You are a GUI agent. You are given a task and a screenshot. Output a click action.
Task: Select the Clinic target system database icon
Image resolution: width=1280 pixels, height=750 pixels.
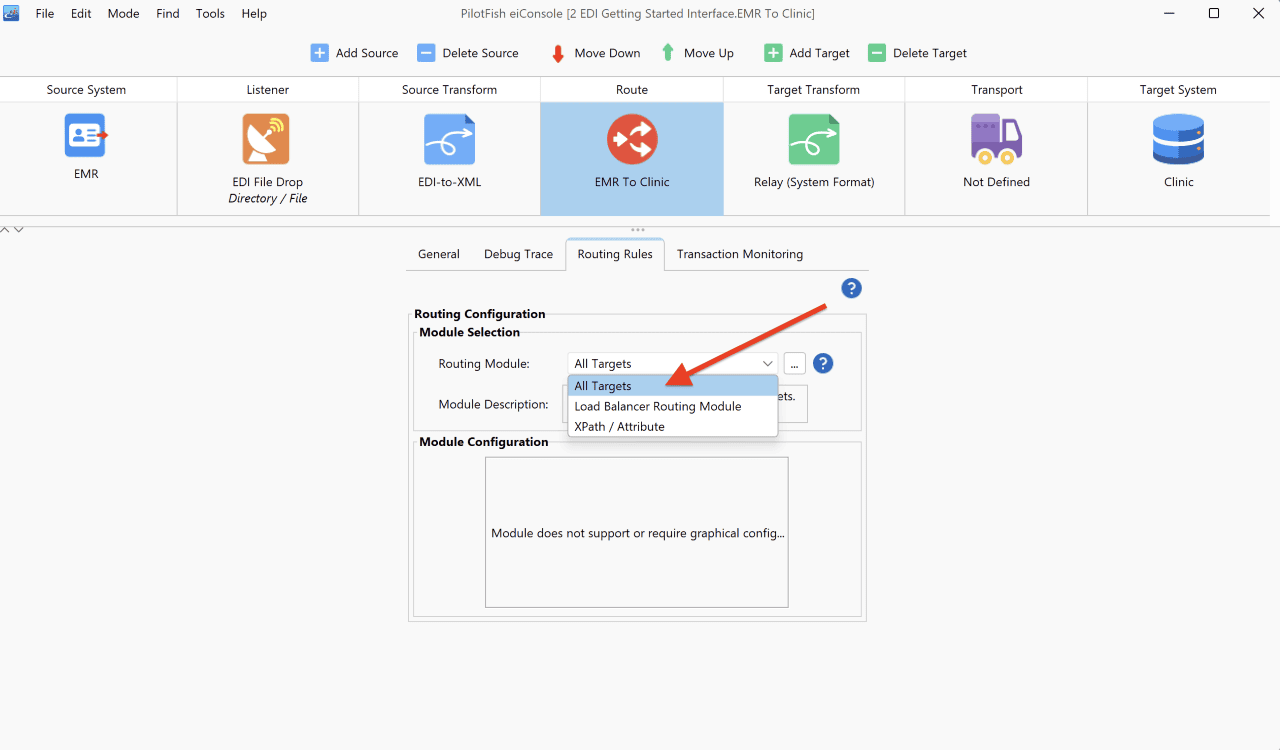[1178, 139]
